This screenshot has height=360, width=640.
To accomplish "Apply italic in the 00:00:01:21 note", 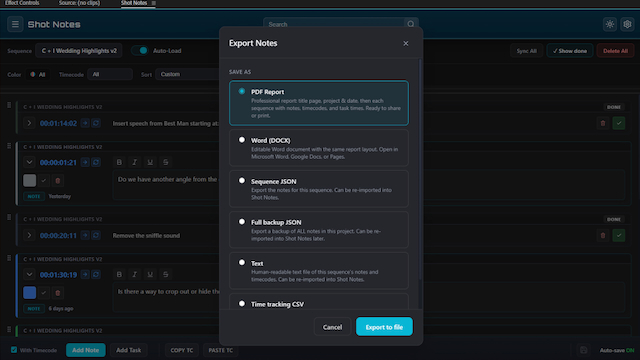I will pyautogui.click(x=135, y=162).
